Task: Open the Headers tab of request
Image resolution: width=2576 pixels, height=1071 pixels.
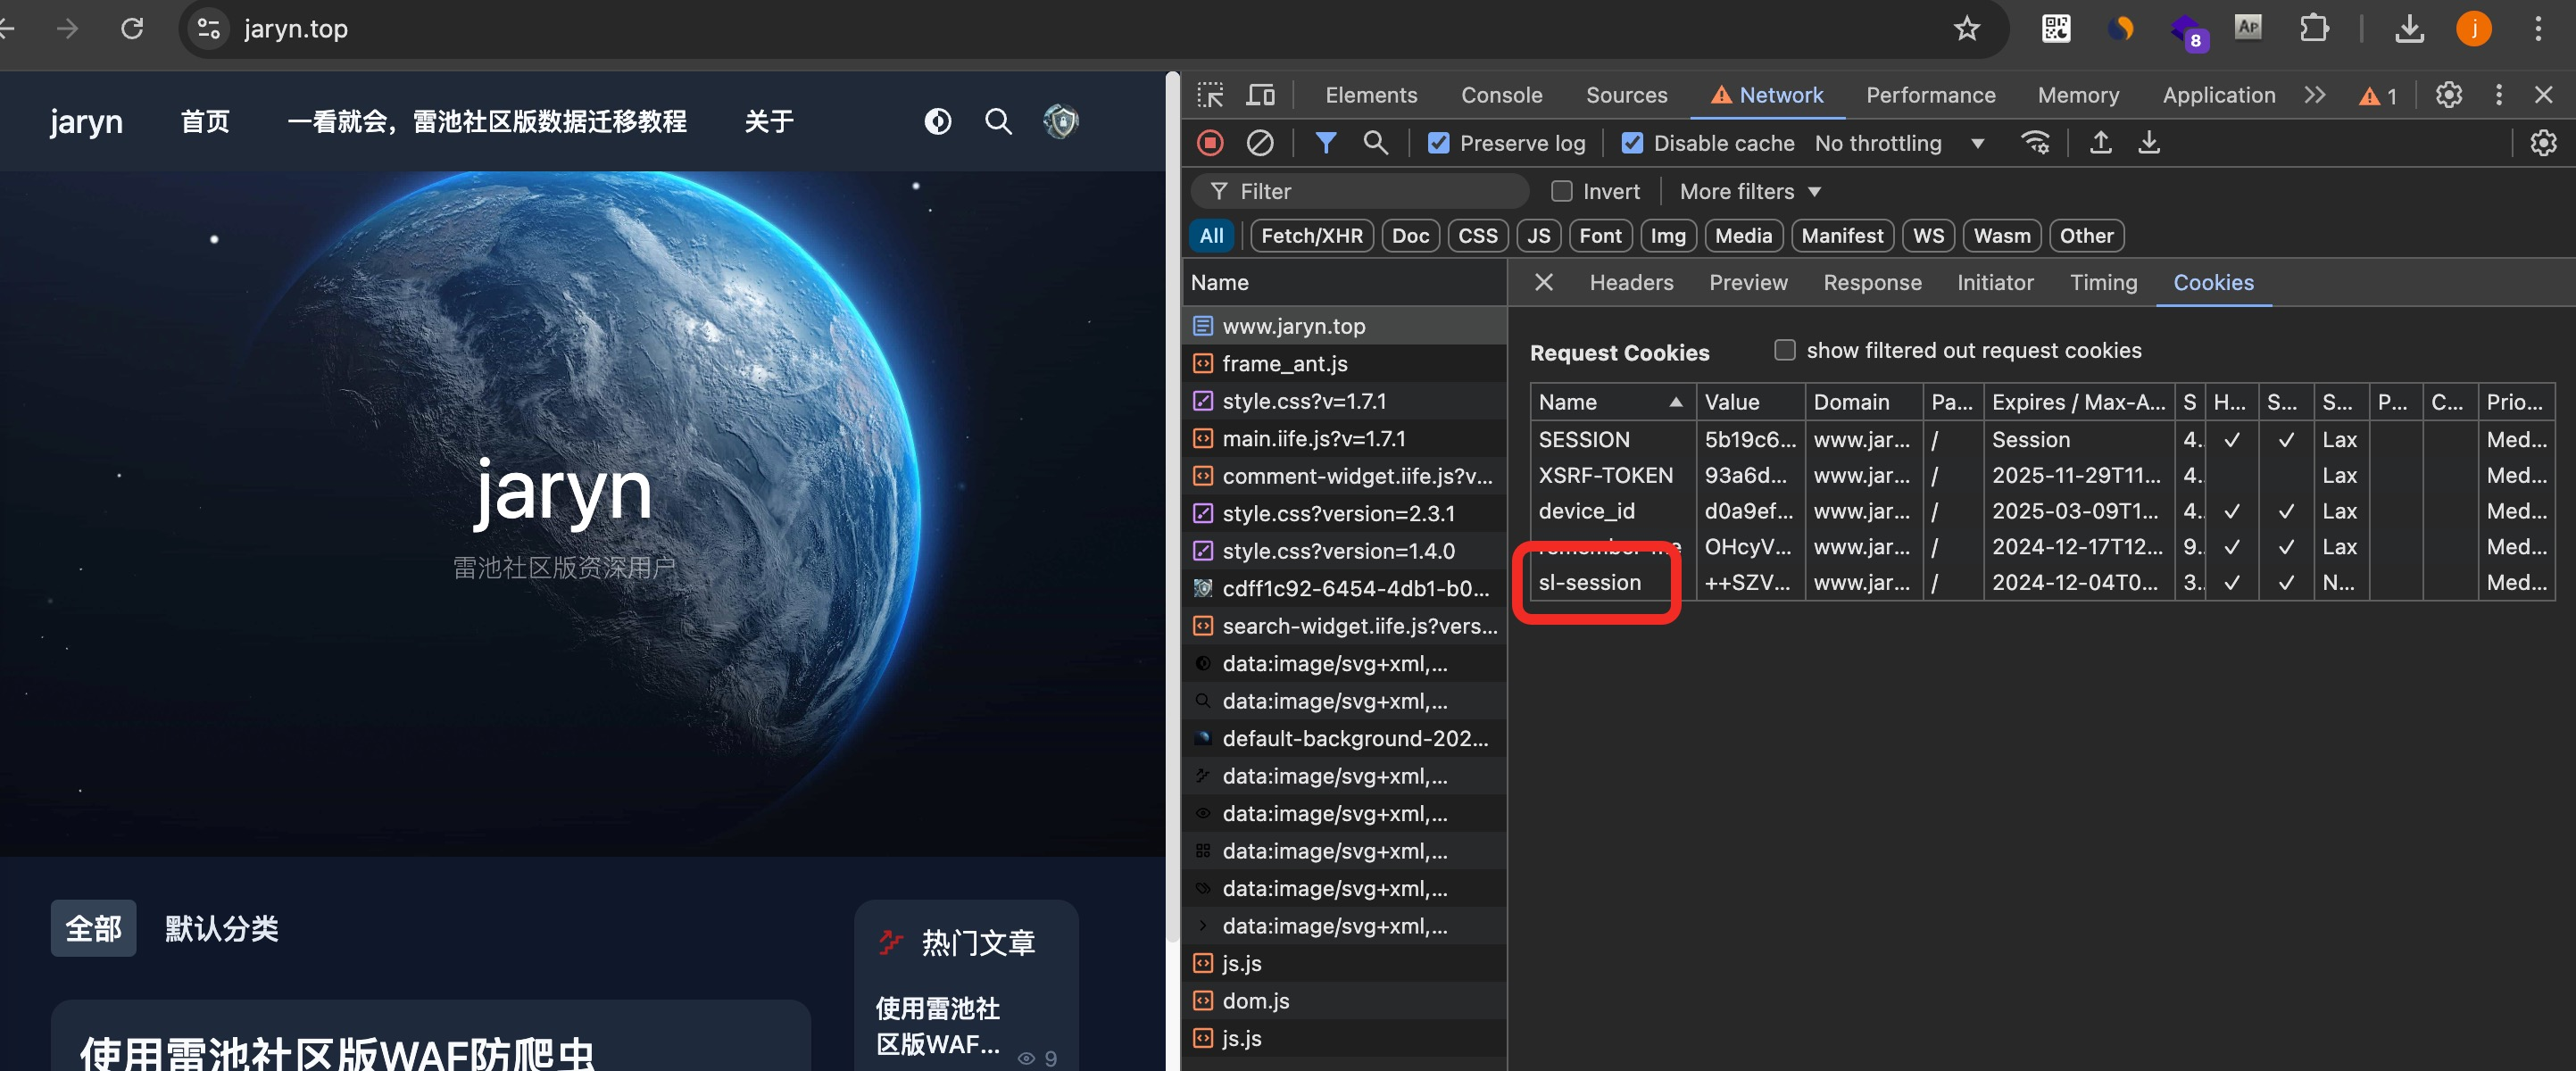Action: click(1631, 283)
